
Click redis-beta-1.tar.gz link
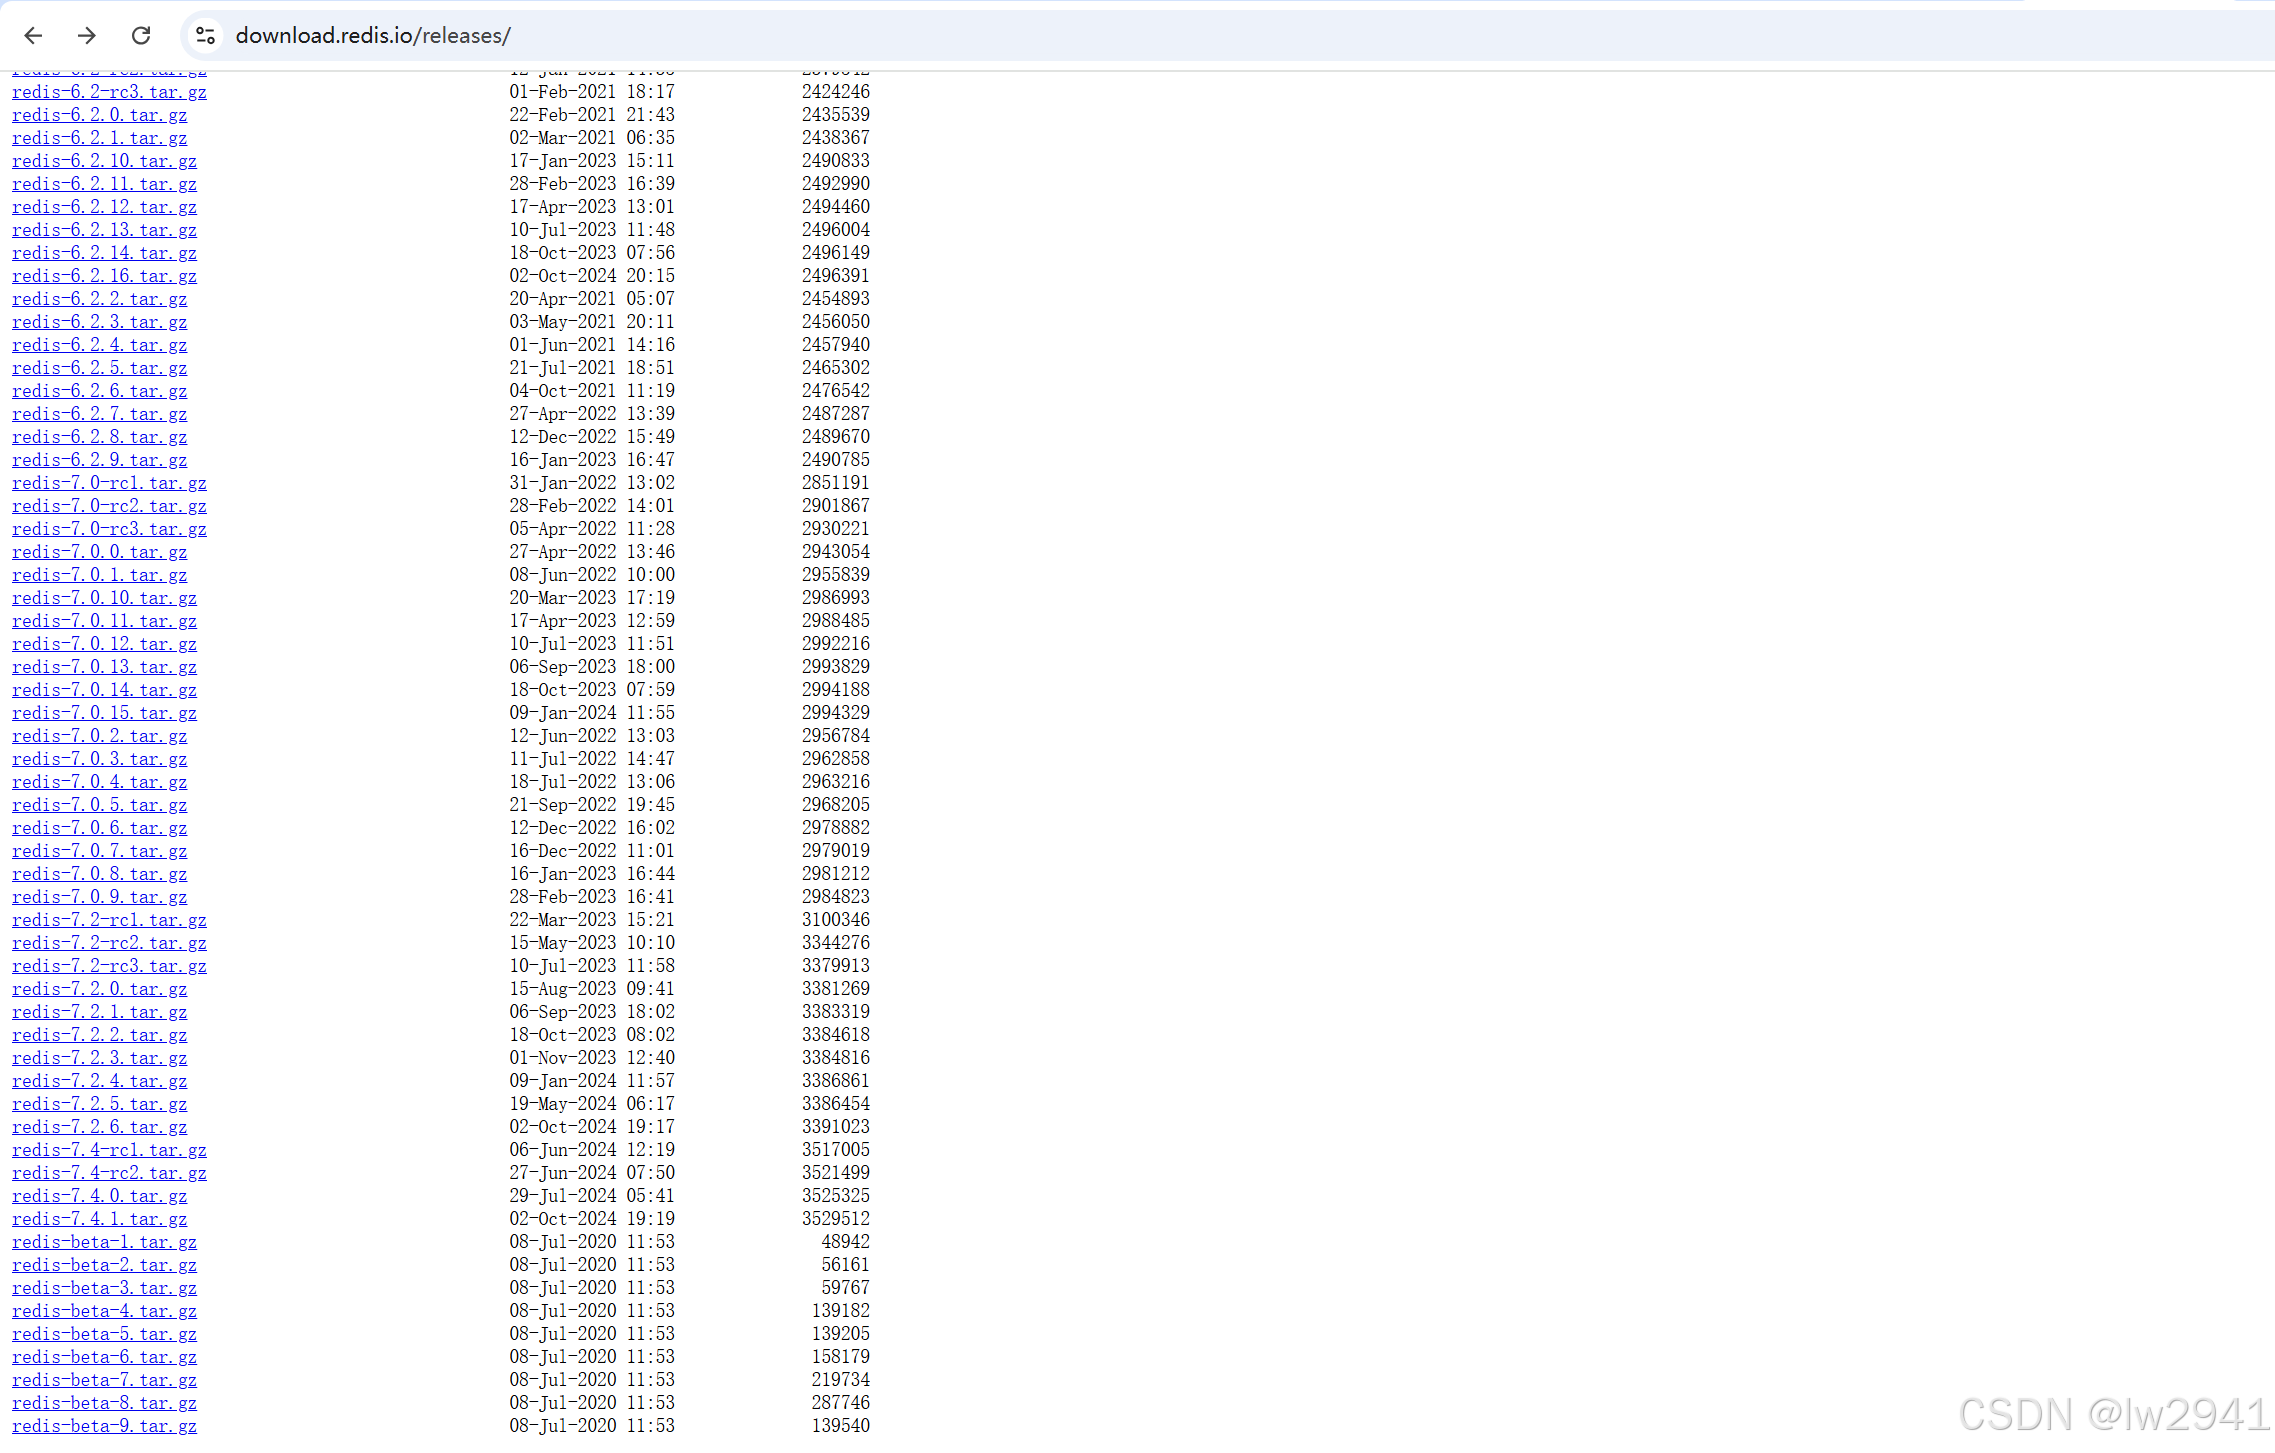(104, 1242)
